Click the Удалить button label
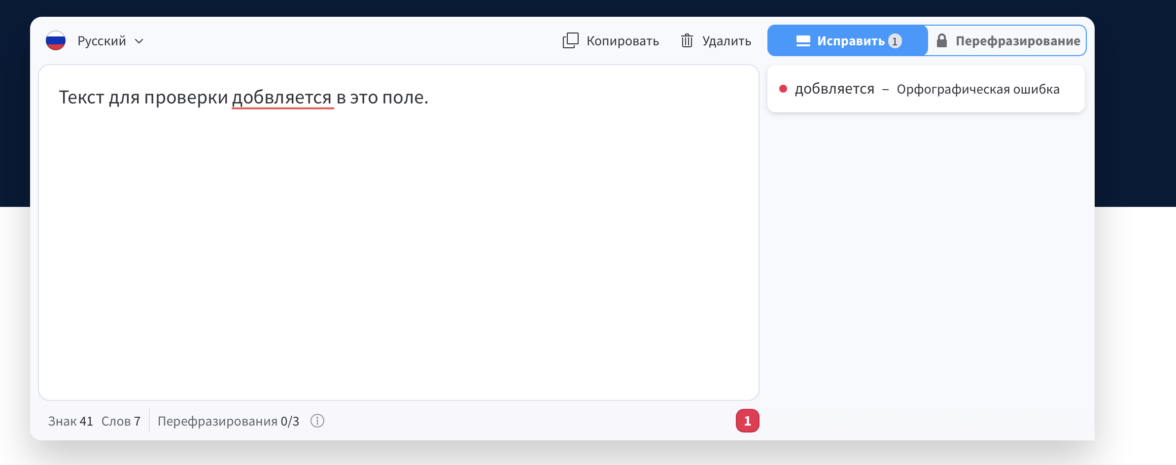Viewport: 1176px width, 465px height. (x=727, y=41)
